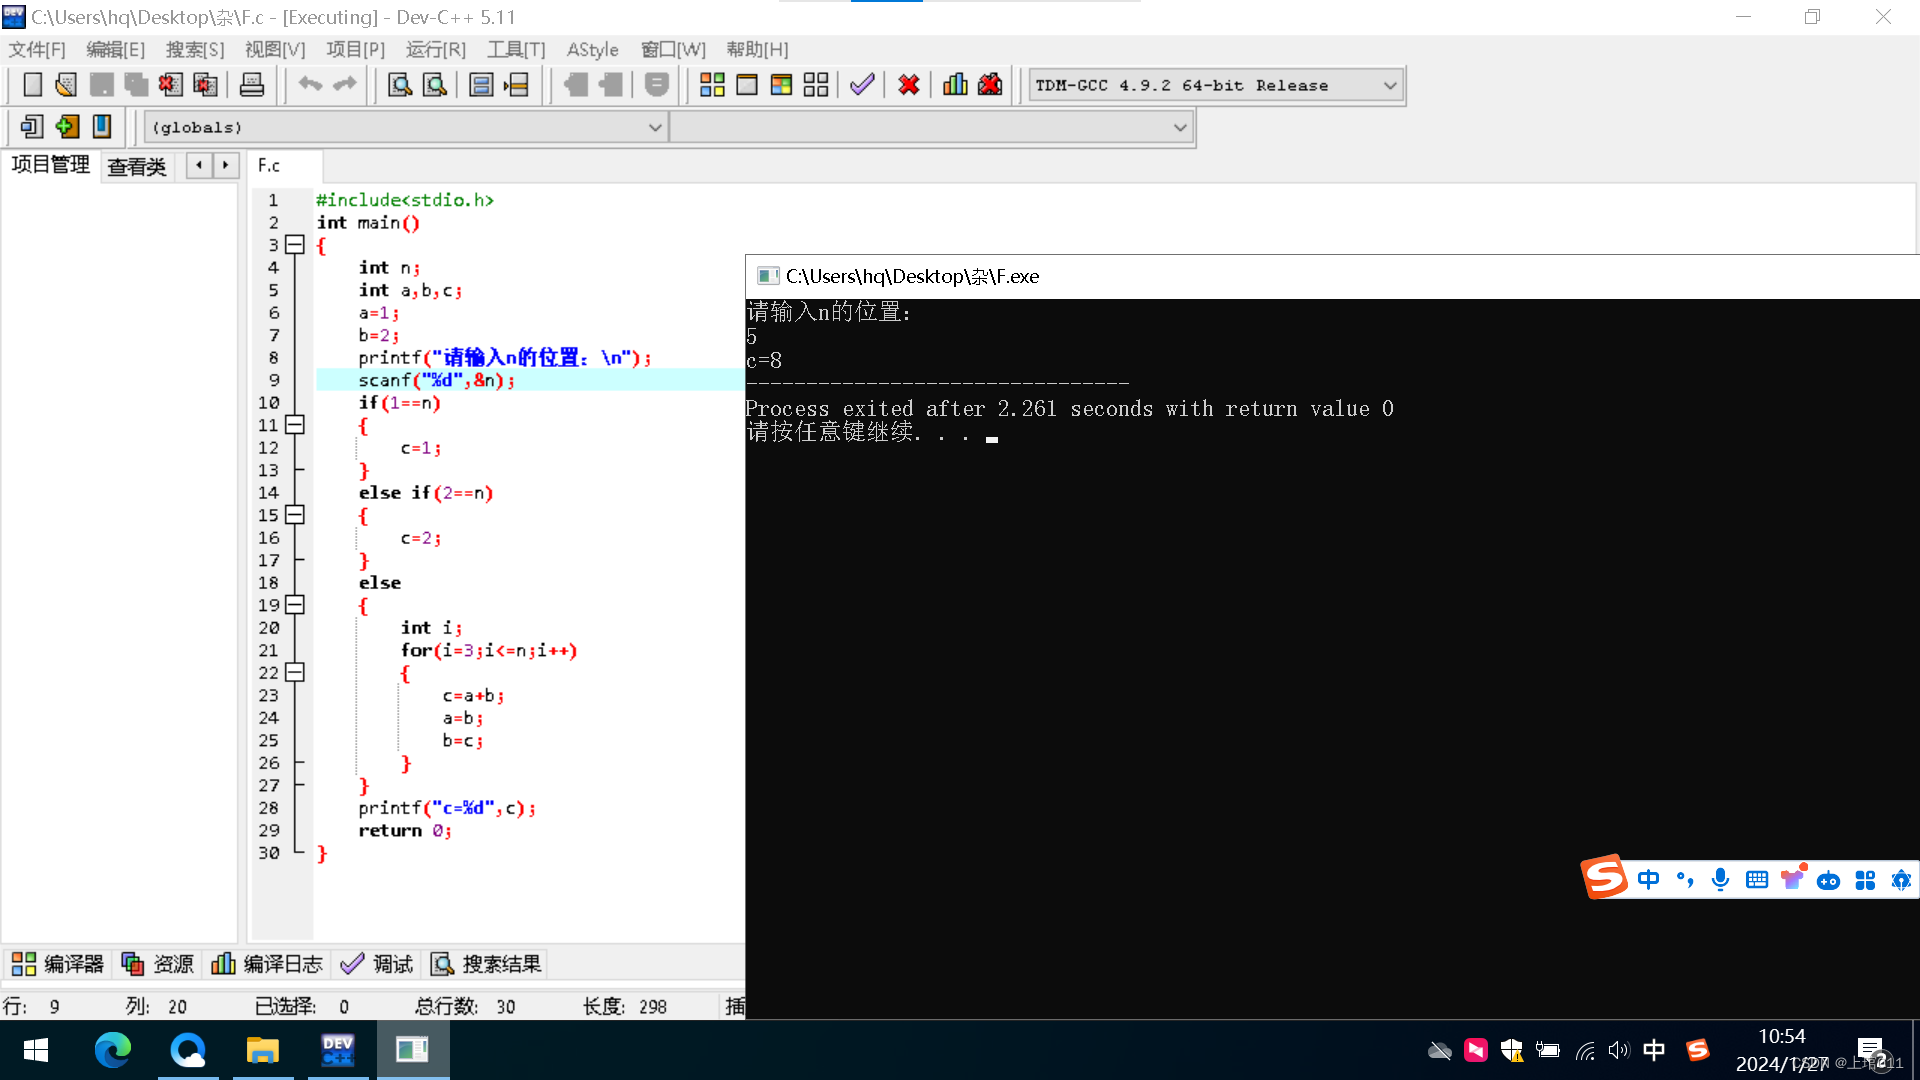Toggle Sogou punctuation mode button
Image resolution: width=1920 pixels, height=1080 pixels.
pos(1685,880)
